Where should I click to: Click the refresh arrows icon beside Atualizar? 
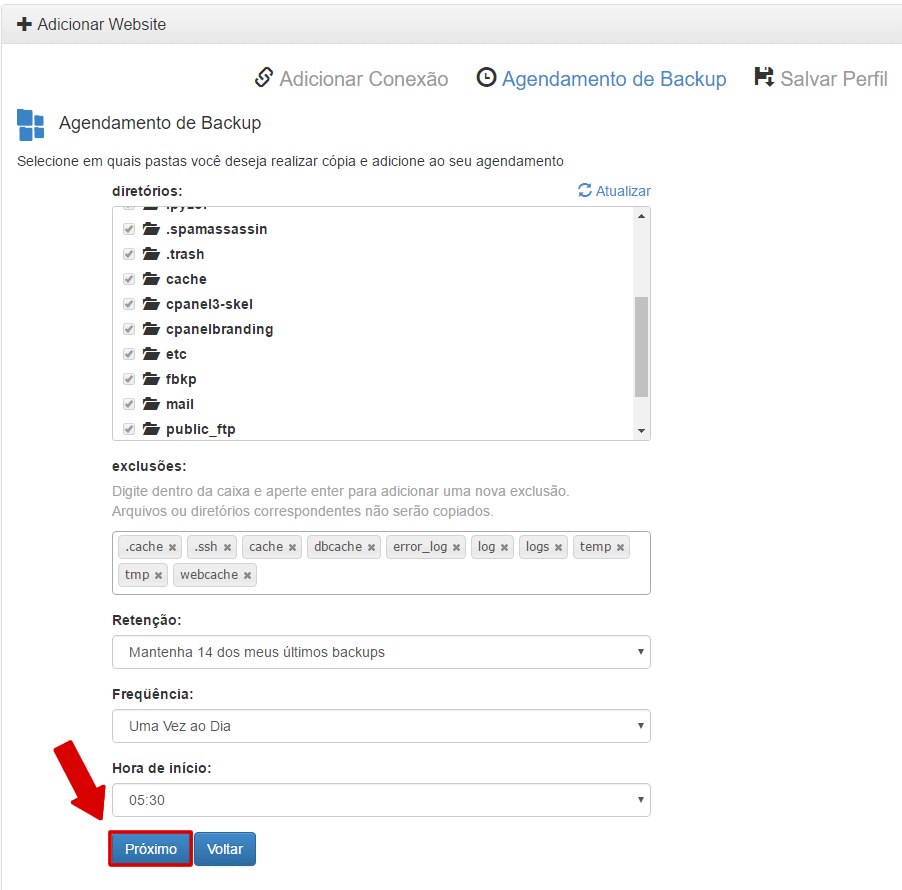[x=584, y=190]
